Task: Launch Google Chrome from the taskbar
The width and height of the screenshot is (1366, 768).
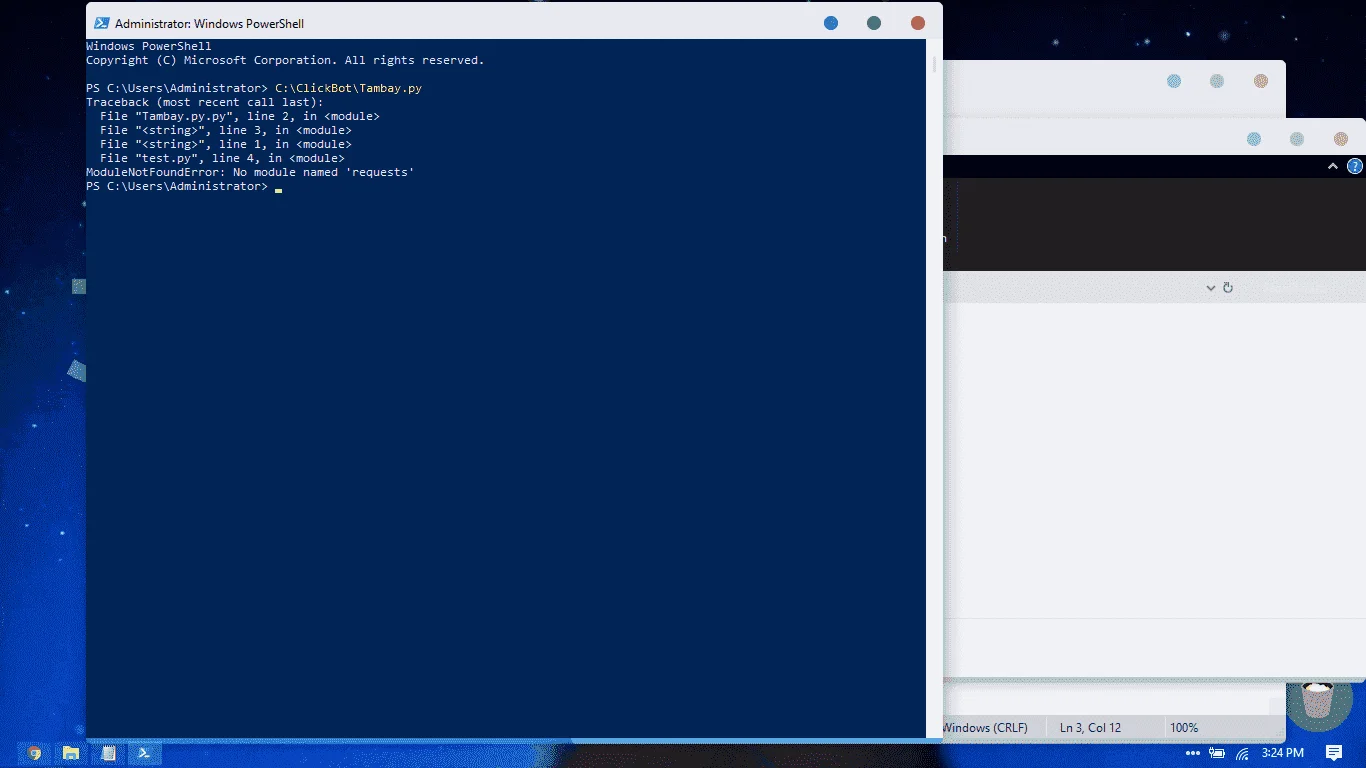Action: pos(34,753)
